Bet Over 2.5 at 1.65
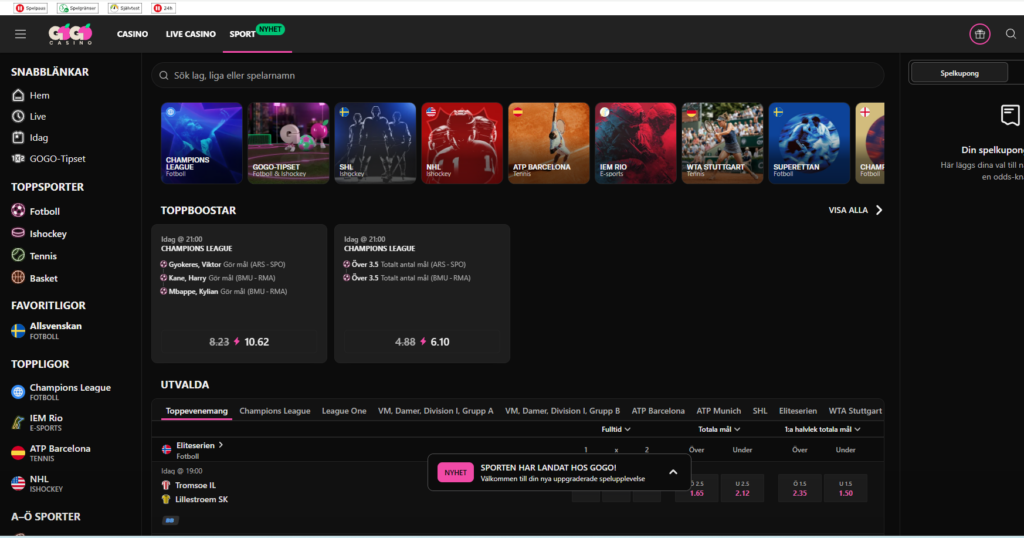 pyautogui.click(x=697, y=488)
